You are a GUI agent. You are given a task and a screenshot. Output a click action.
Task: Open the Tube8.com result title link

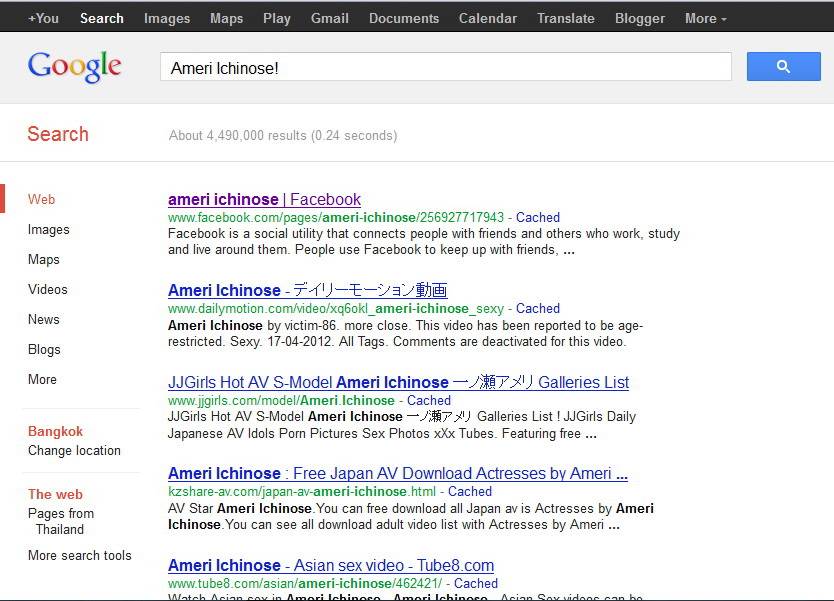tap(331, 565)
